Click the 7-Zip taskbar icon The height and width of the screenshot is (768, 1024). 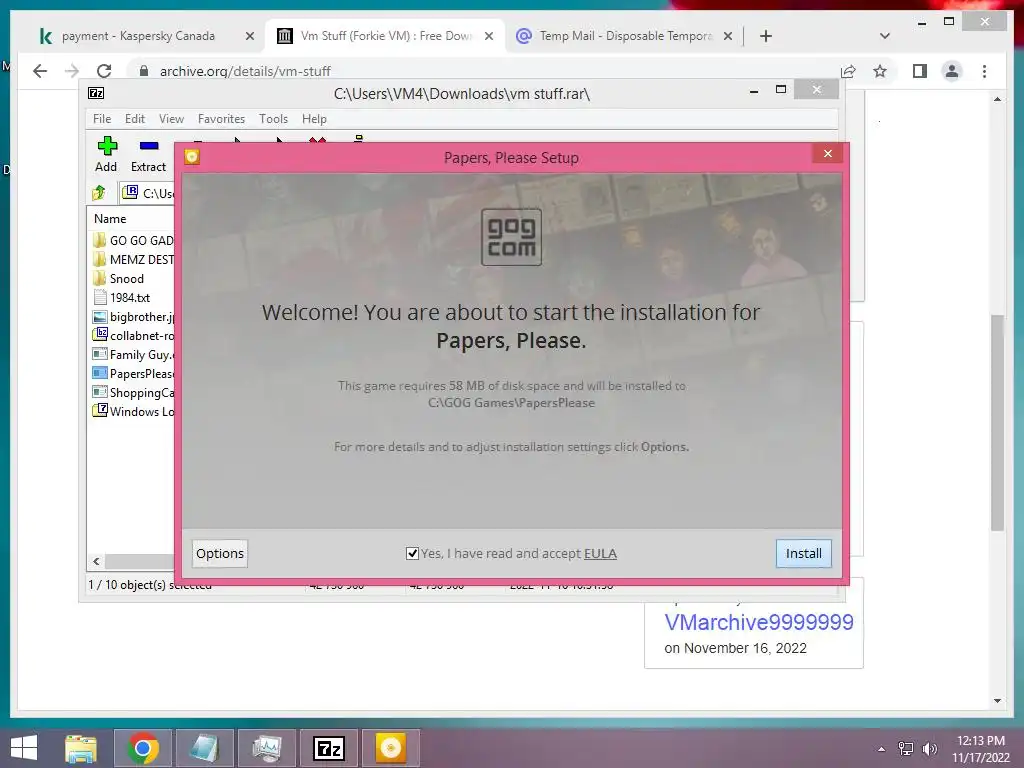(x=328, y=748)
